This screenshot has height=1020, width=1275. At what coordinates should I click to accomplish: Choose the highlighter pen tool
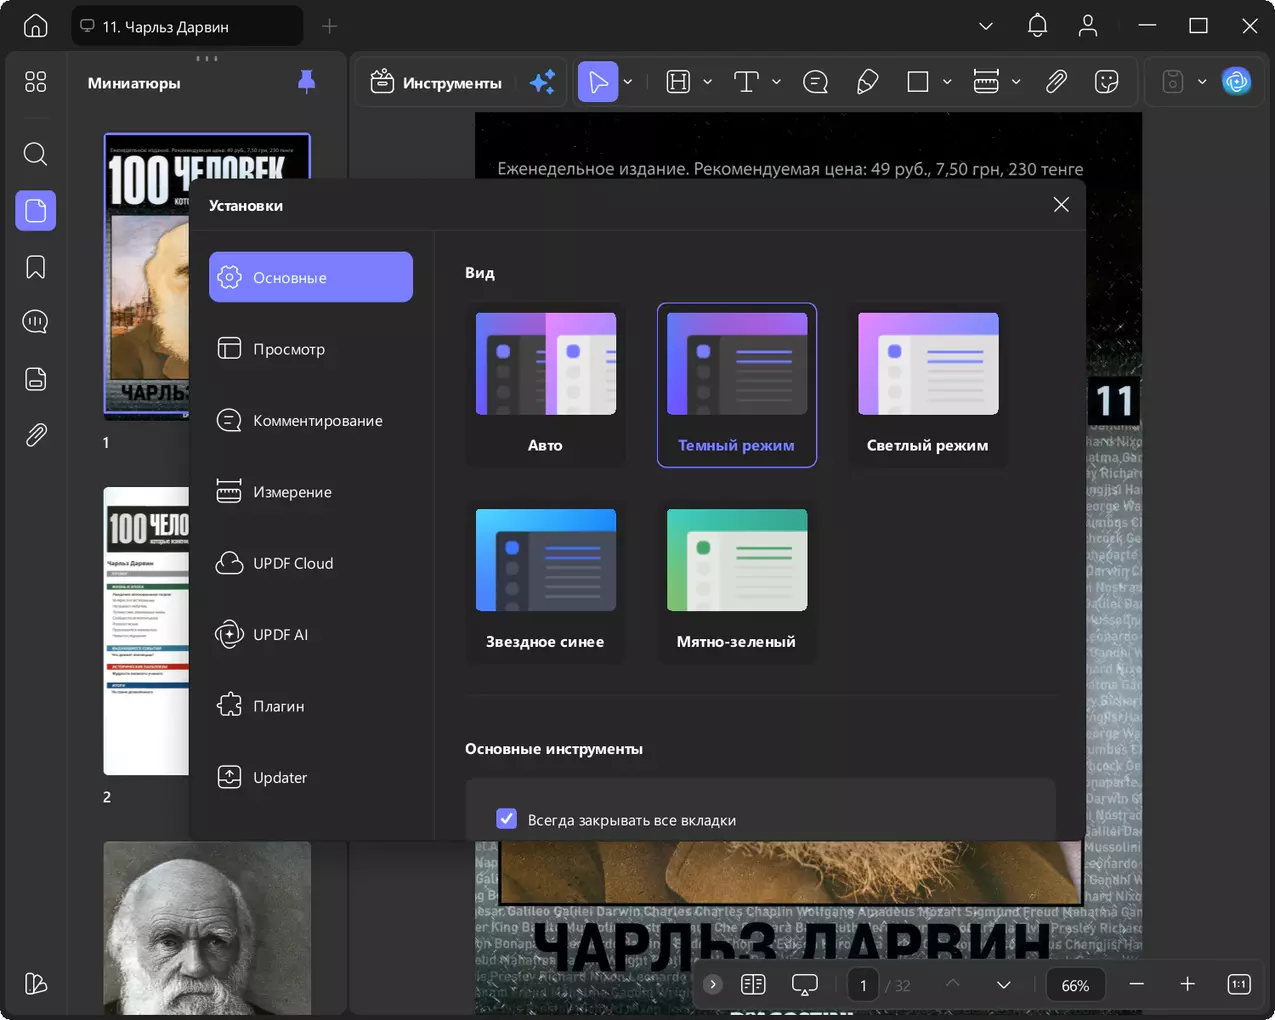point(867,82)
